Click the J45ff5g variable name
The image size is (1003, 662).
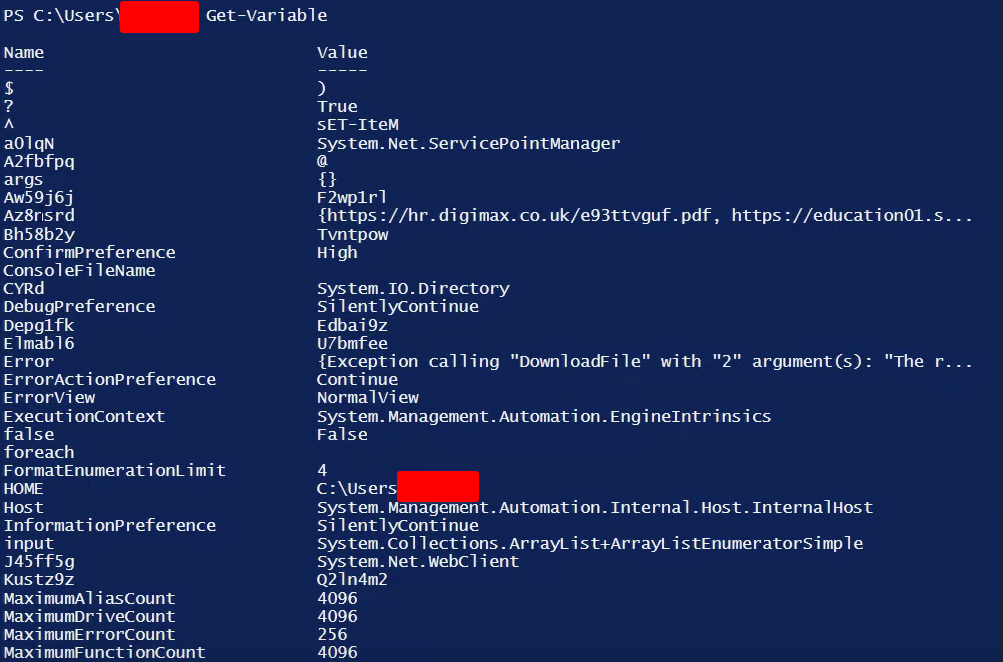pos(39,562)
